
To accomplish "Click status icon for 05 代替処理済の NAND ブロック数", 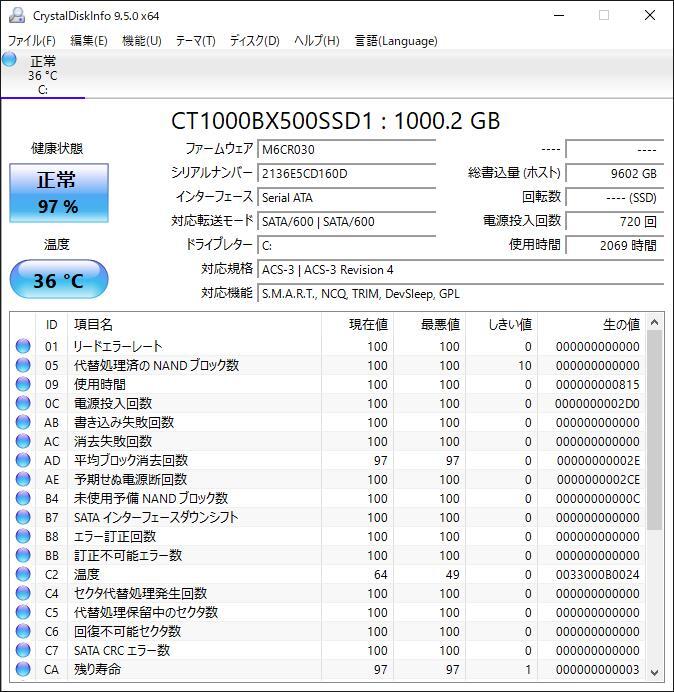I will [x=23, y=365].
